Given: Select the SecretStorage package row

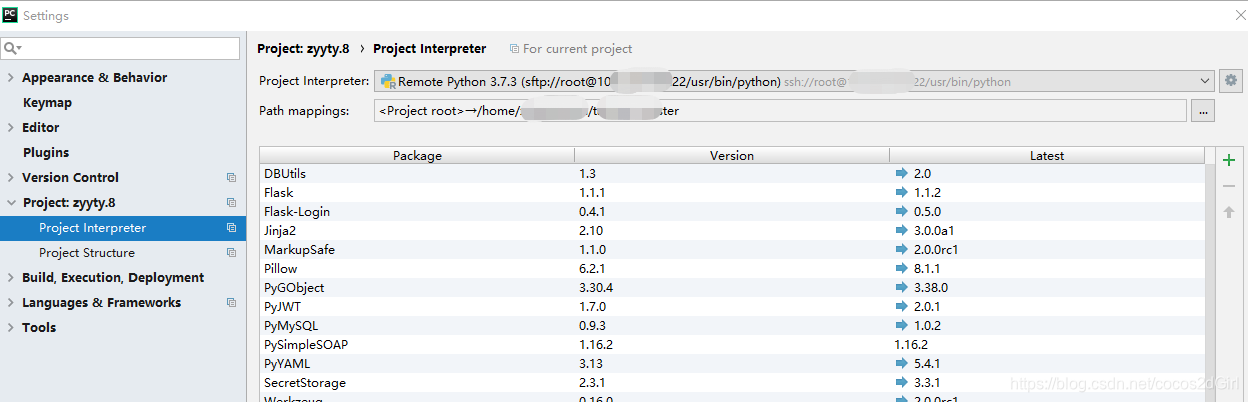Looking at the screenshot, I should tap(732, 383).
